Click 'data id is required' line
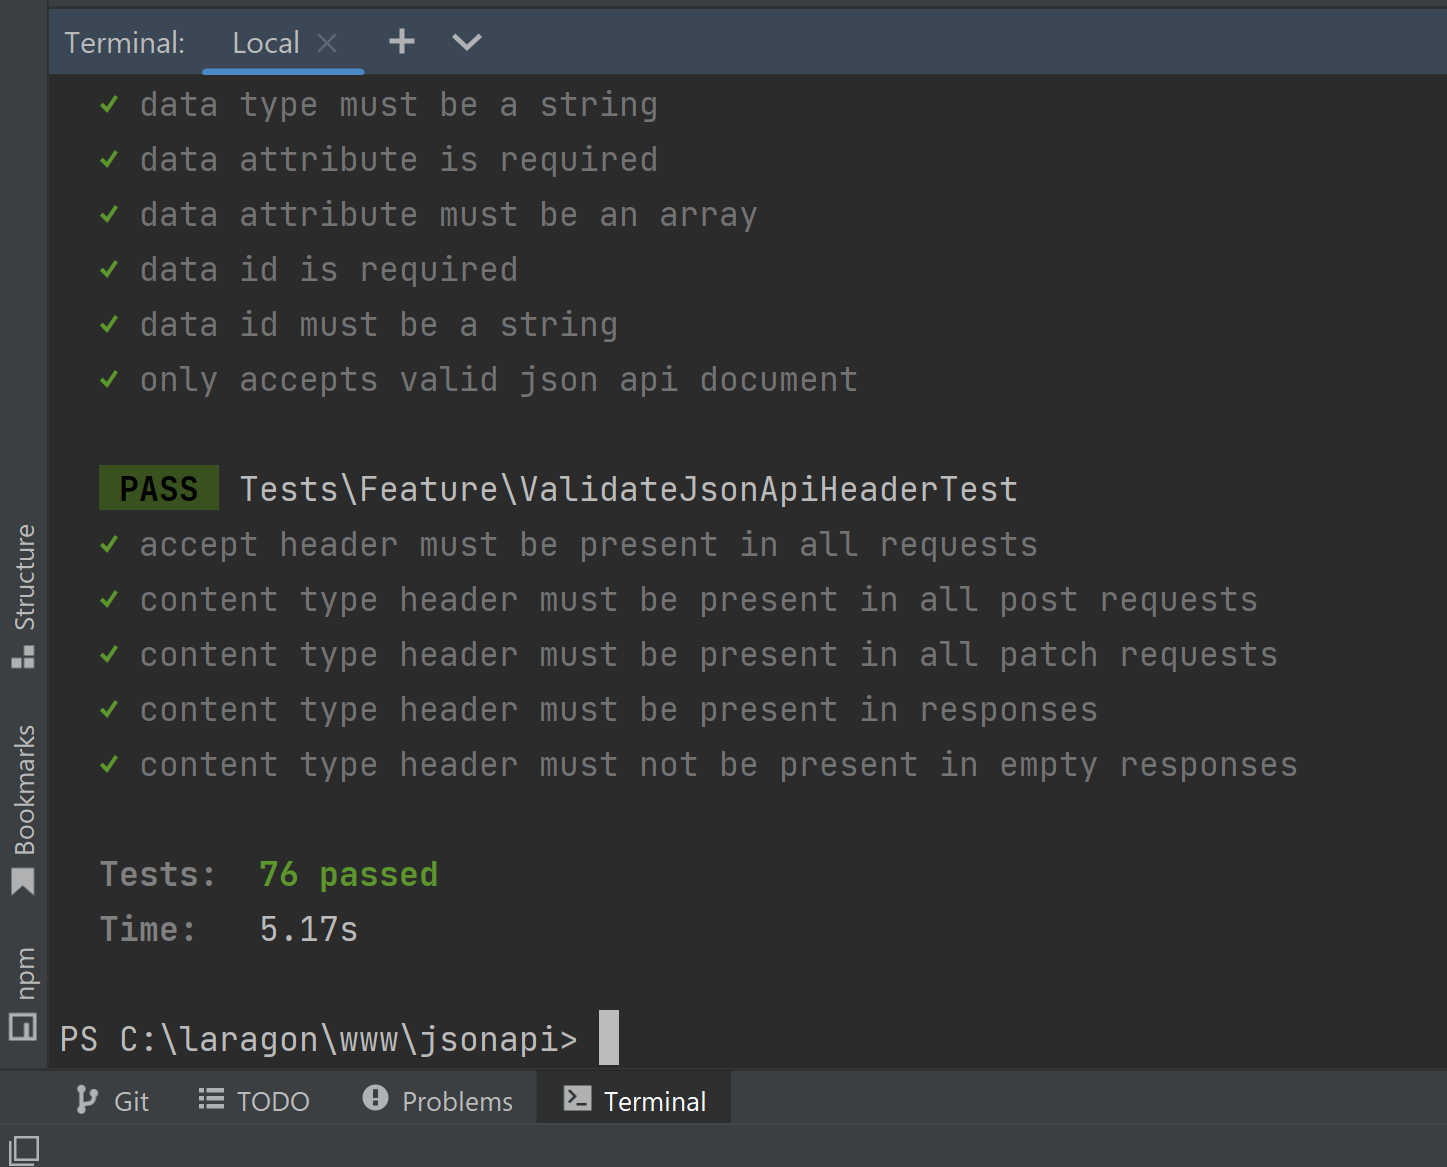1447x1167 pixels. [328, 270]
